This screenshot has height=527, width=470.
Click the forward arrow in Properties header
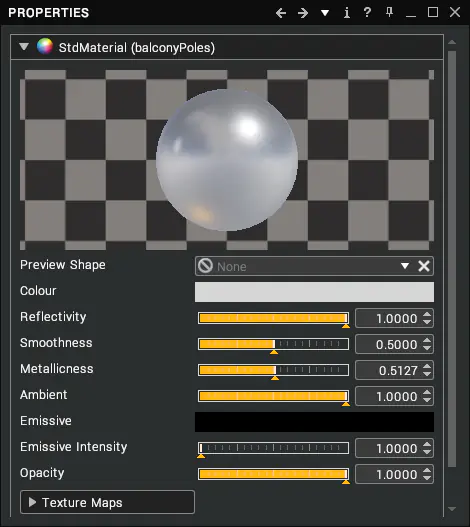tap(303, 13)
